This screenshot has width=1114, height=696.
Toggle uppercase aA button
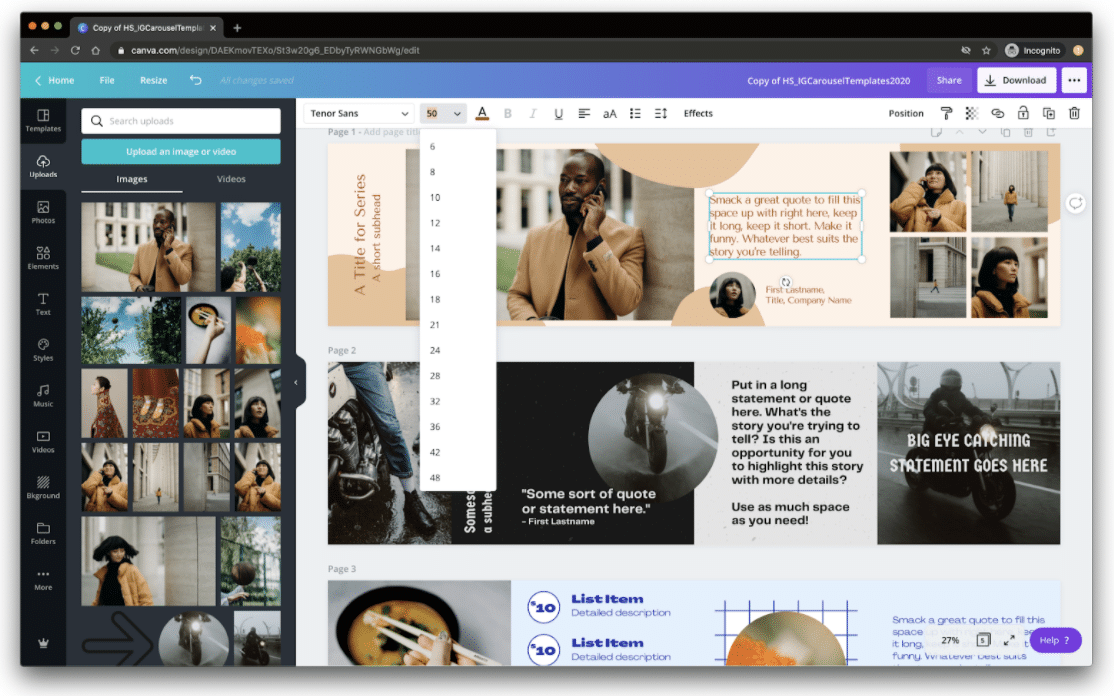coord(610,114)
